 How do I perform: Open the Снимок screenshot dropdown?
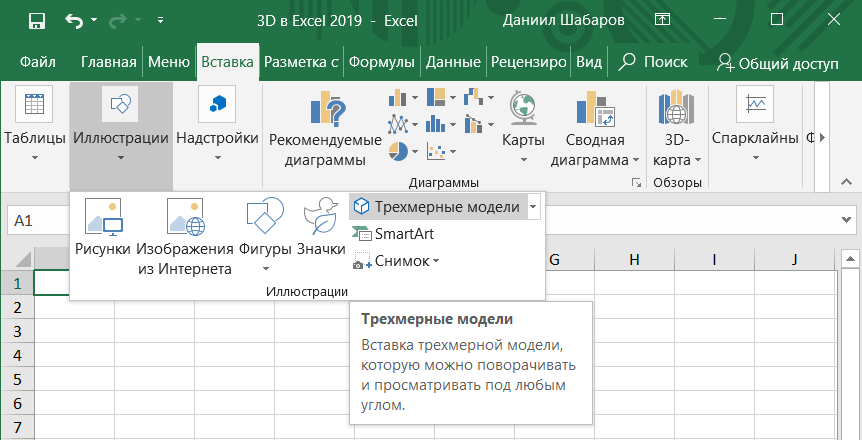pos(396,261)
